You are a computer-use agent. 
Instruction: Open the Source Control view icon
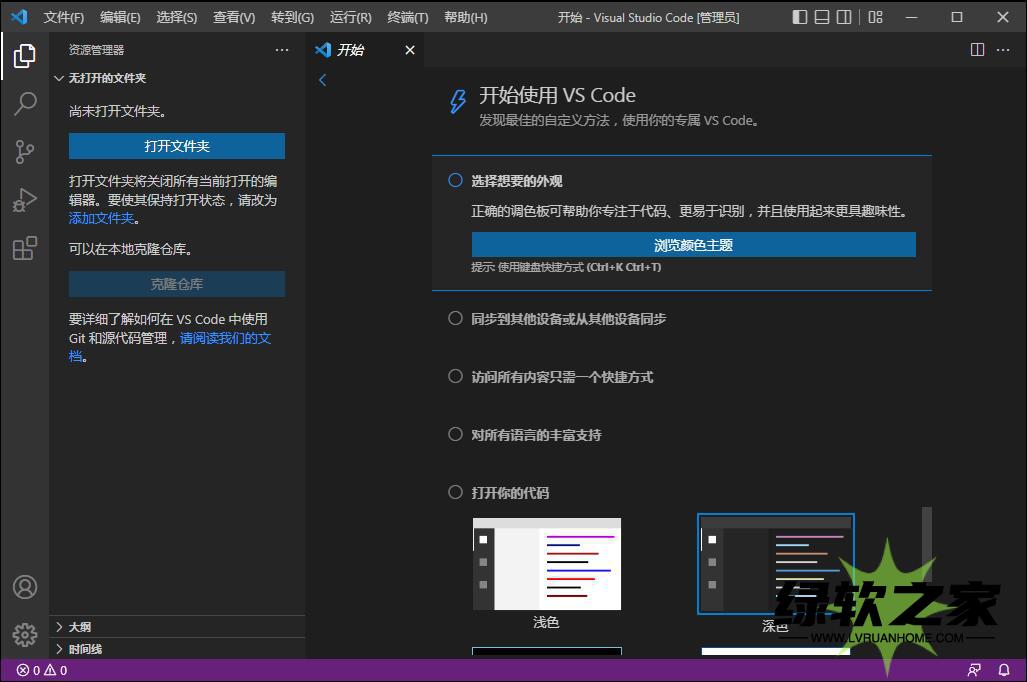pyautogui.click(x=25, y=152)
